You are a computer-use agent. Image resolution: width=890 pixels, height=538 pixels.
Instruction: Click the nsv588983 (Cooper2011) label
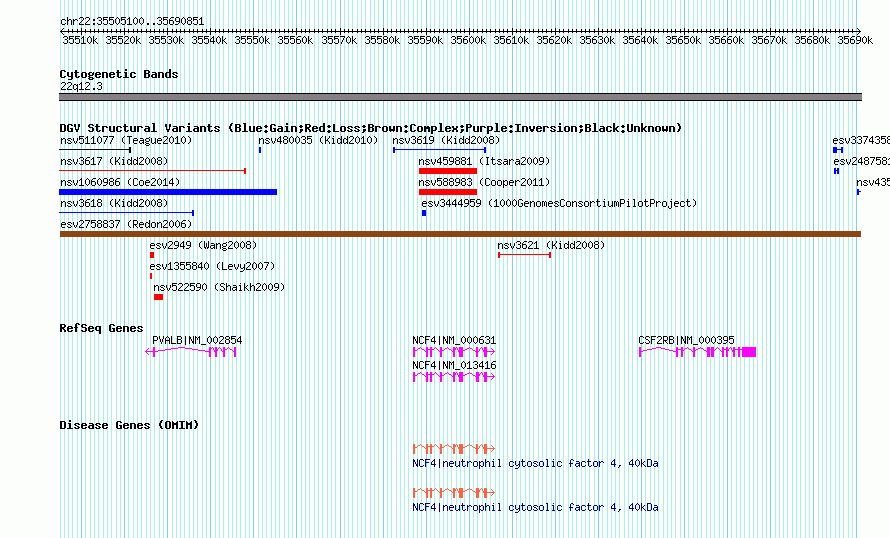[484, 182]
